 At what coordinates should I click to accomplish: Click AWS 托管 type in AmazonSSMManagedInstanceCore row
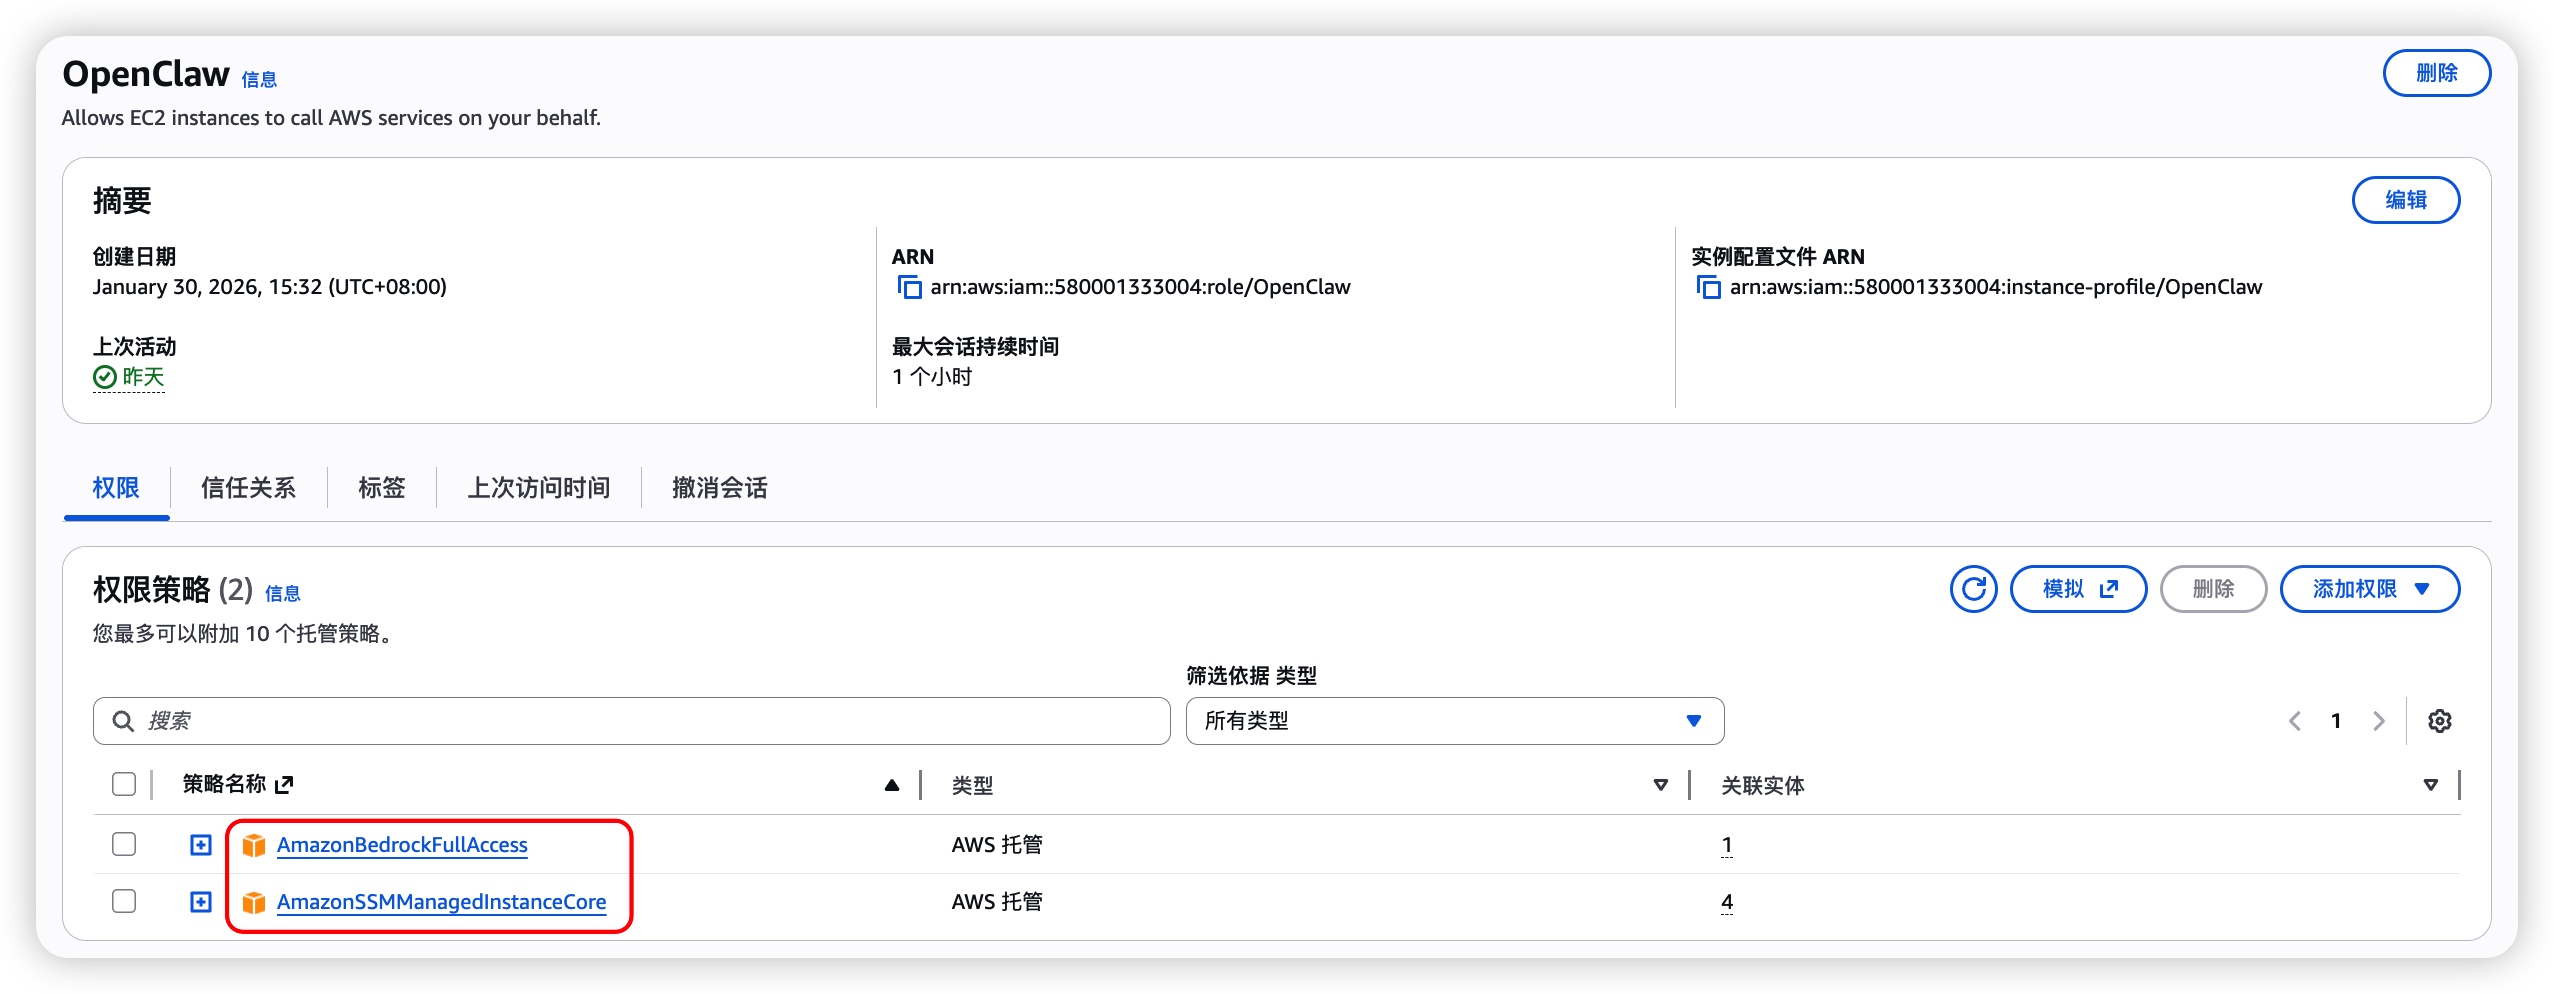click(997, 902)
